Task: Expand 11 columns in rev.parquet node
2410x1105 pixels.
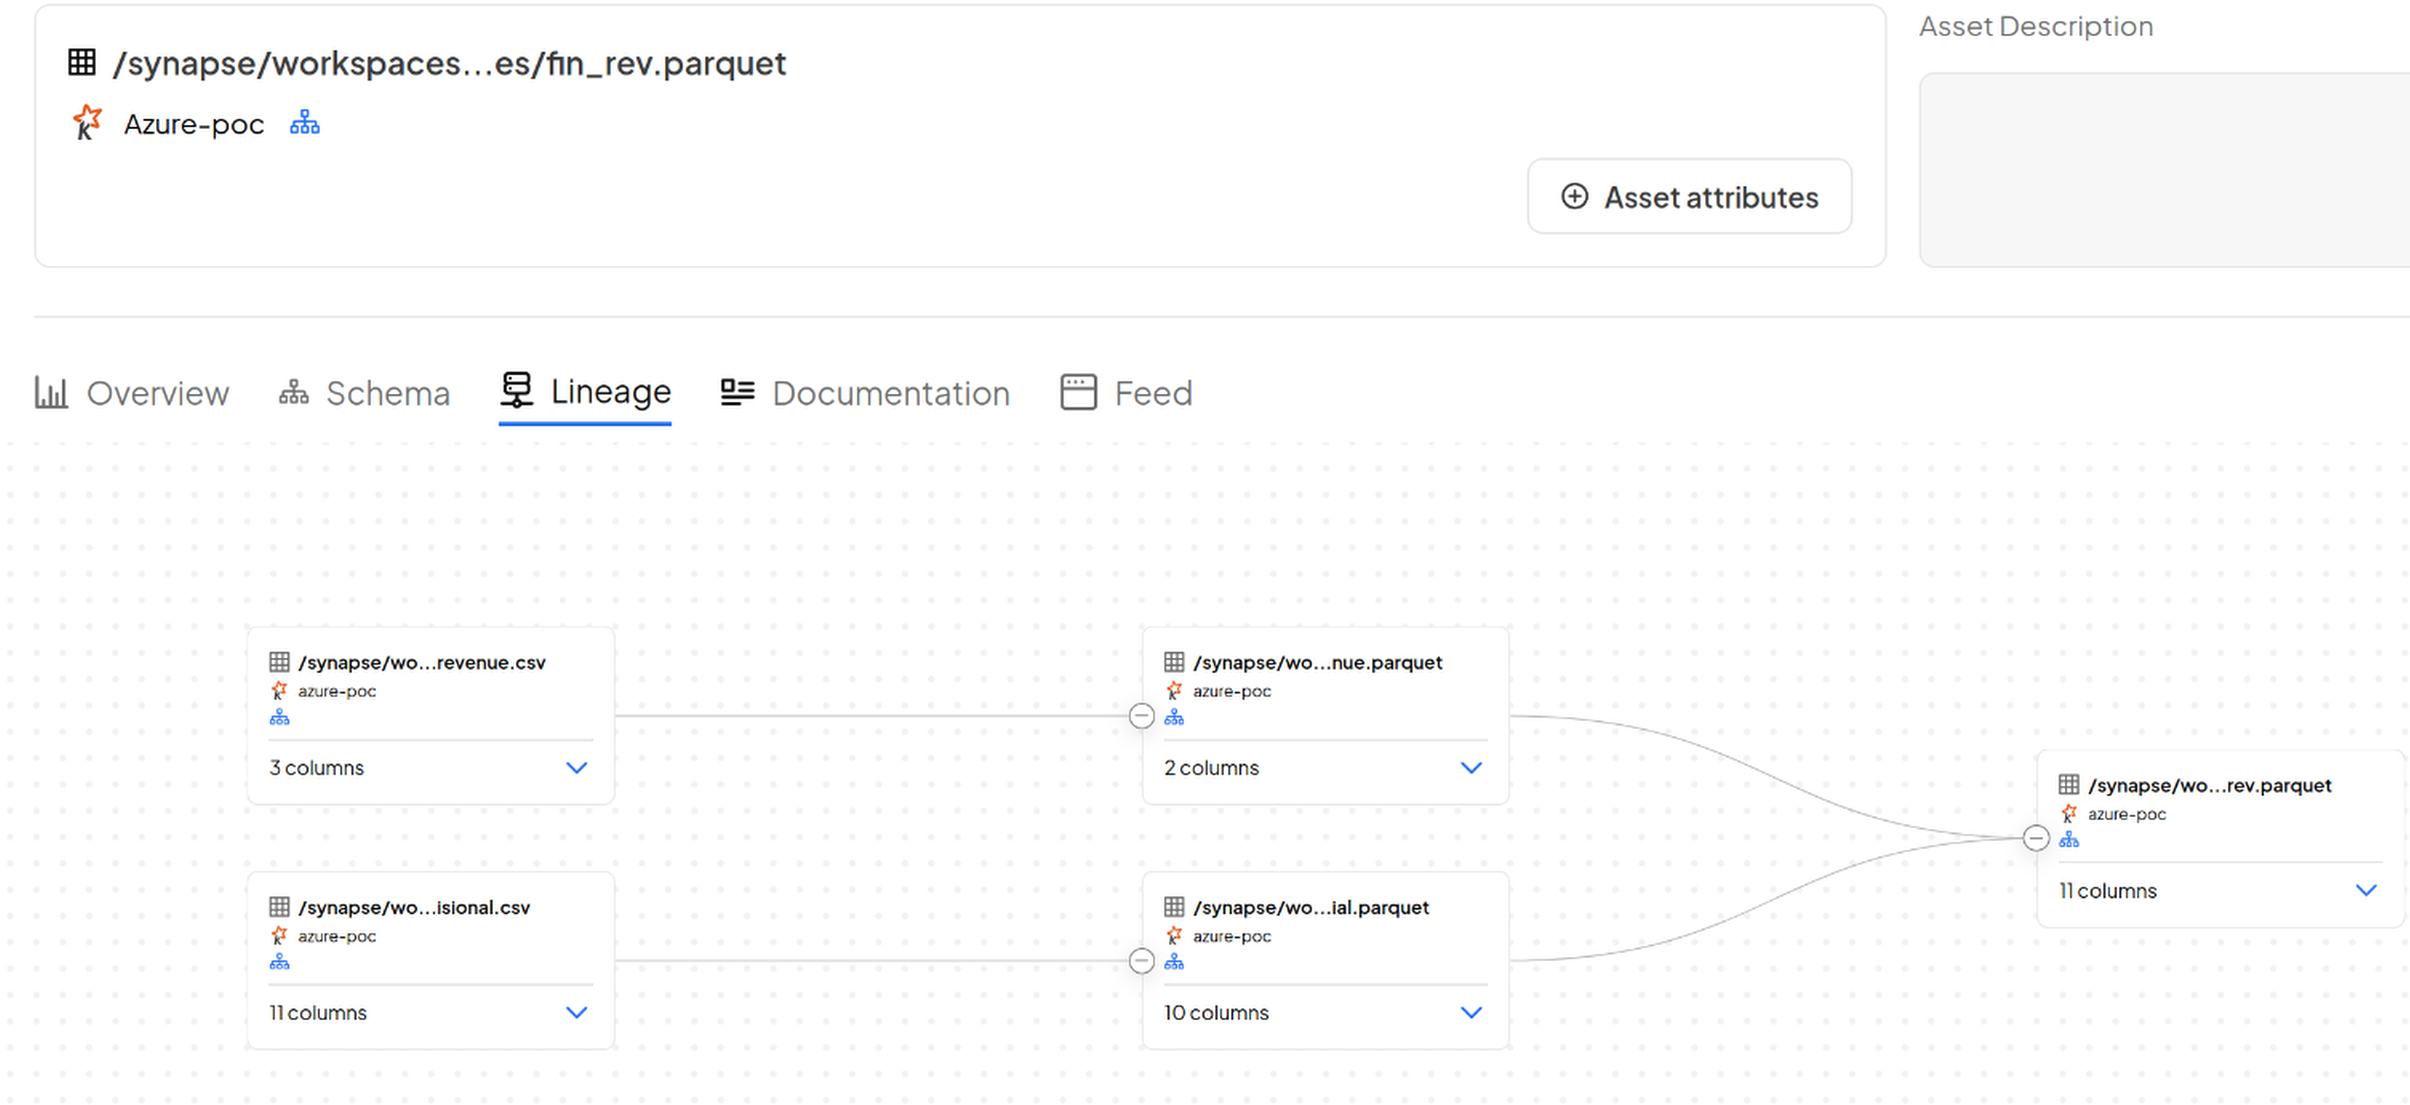Action: click(2366, 891)
